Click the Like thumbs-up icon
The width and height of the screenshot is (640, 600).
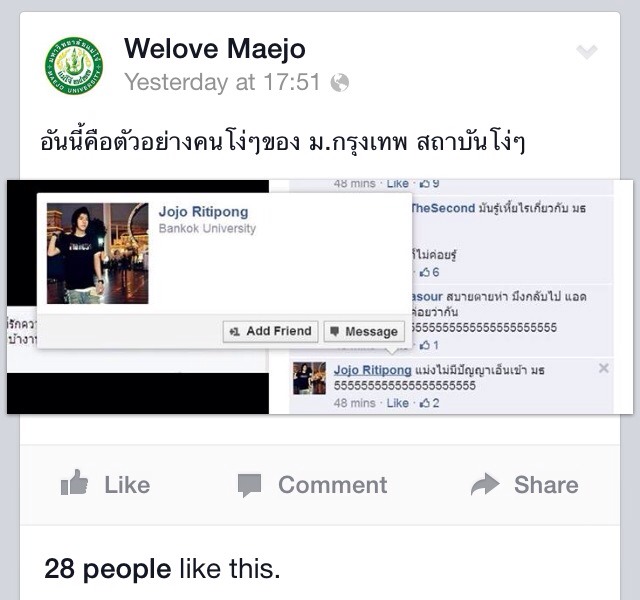pos(74,482)
